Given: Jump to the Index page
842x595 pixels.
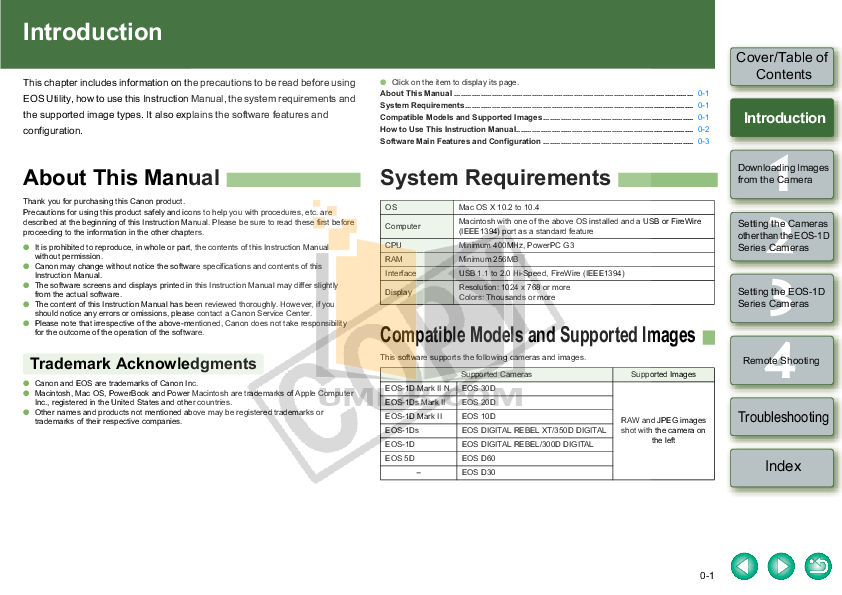Looking at the screenshot, I should 783,467.
